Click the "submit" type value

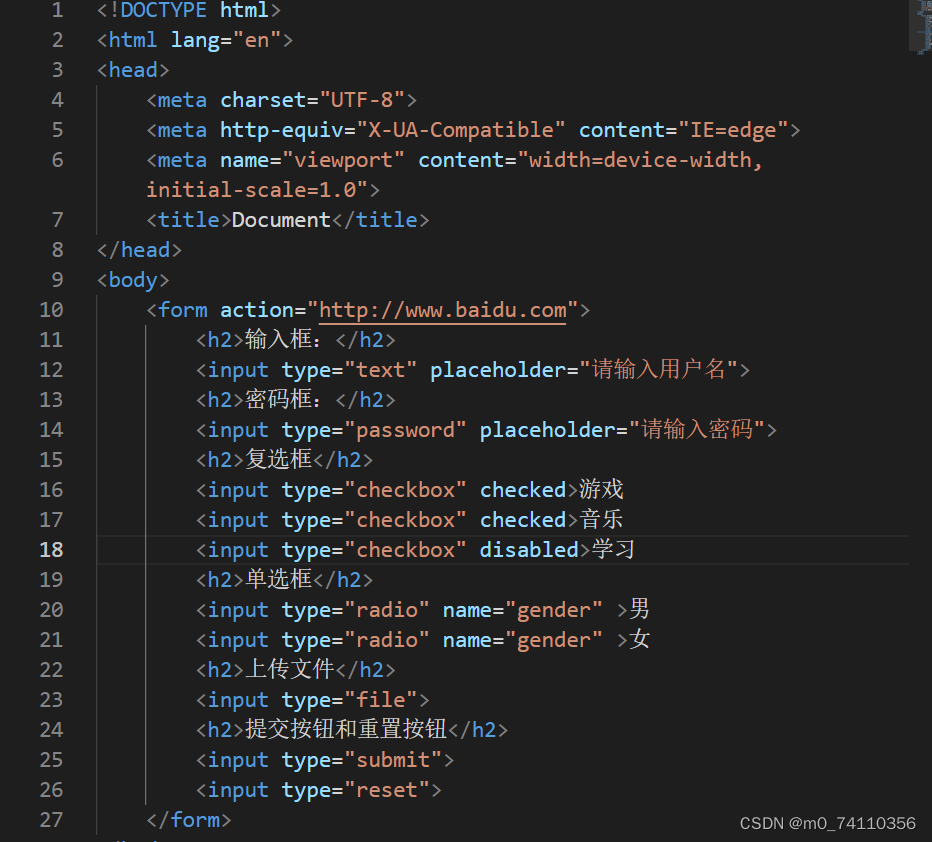pos(393,759)
